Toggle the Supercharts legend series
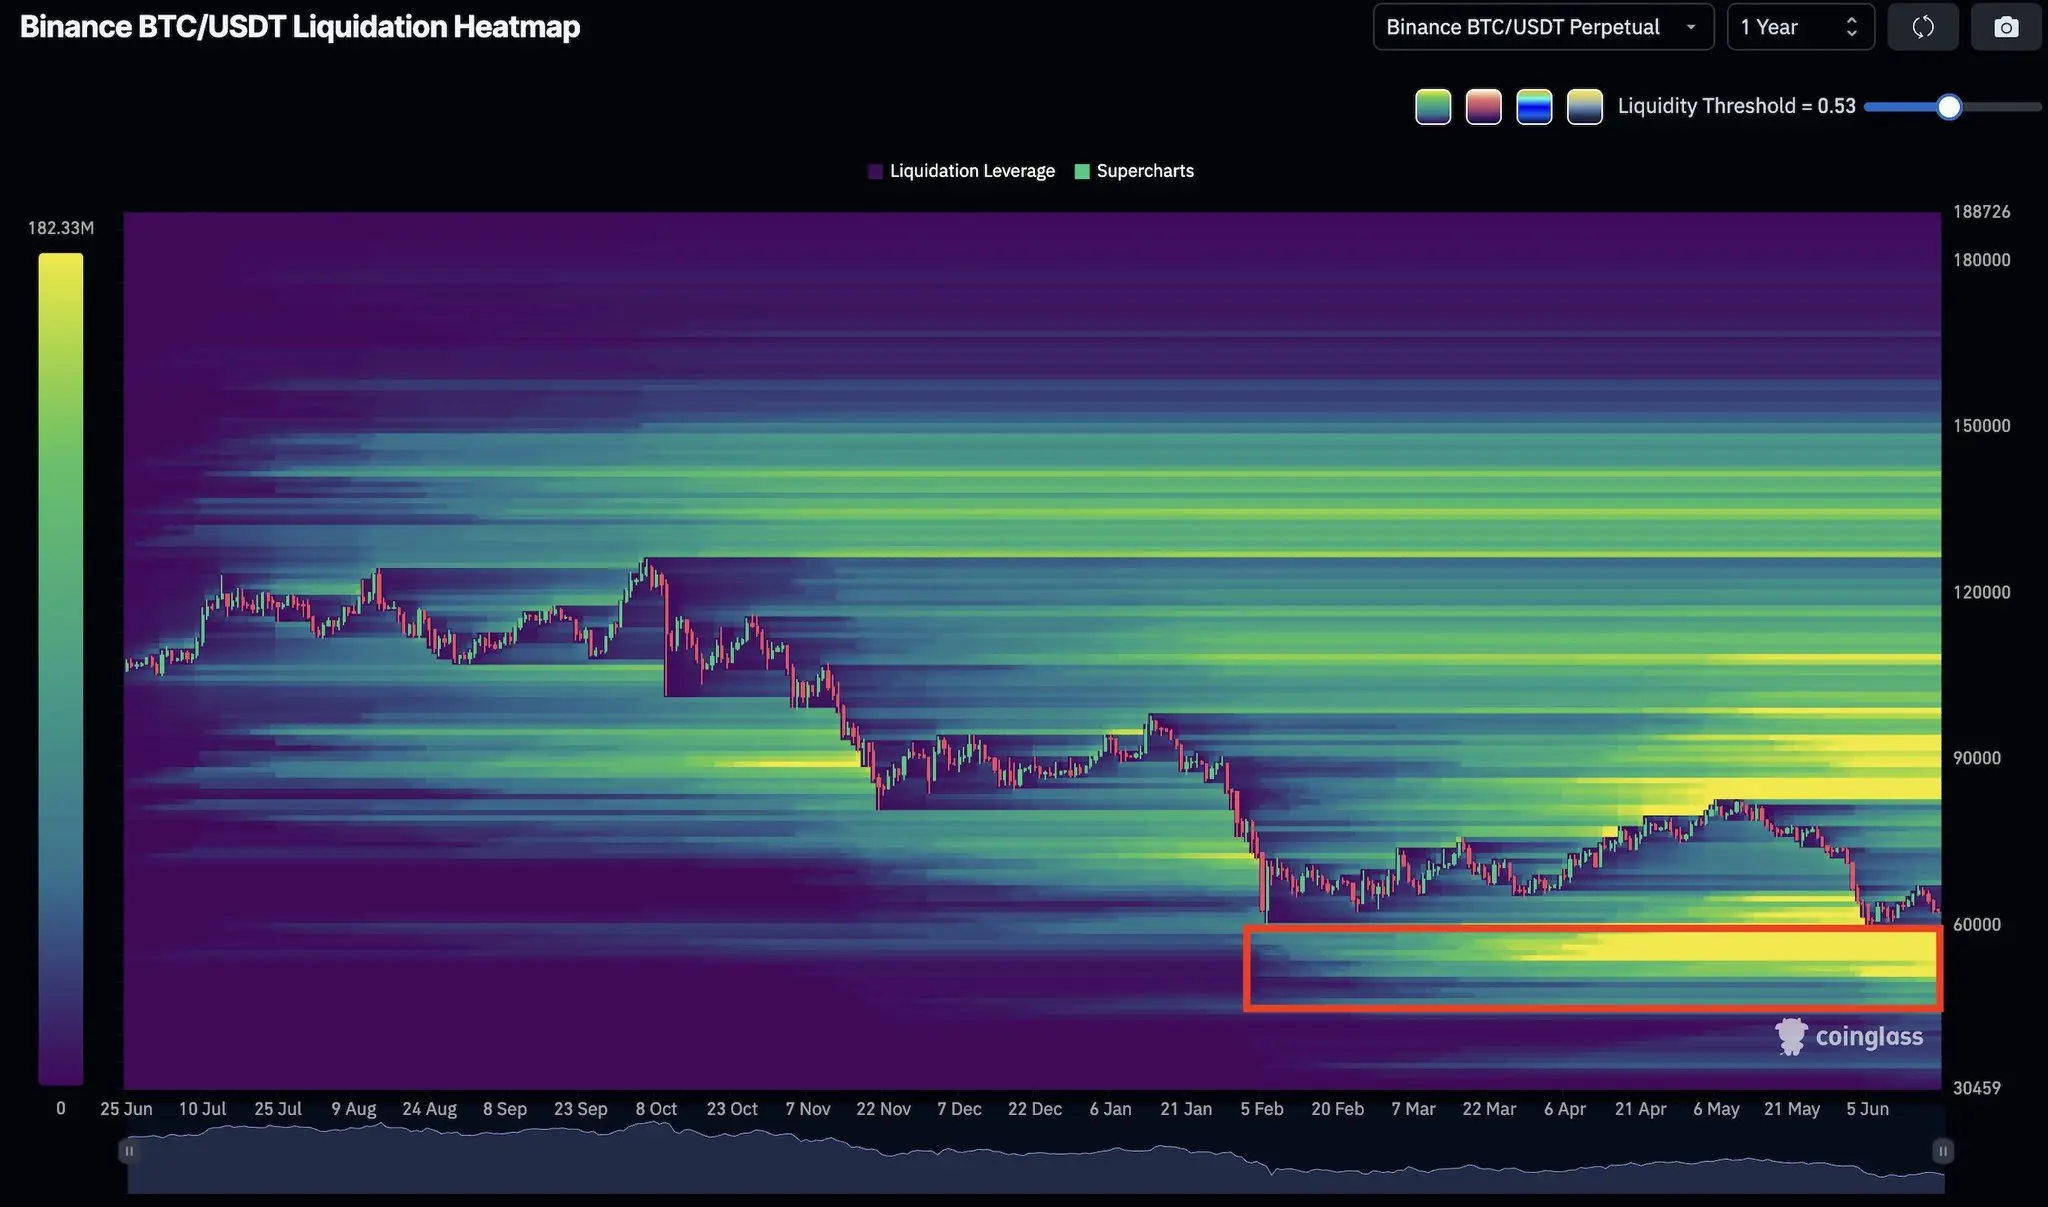 1134,171
